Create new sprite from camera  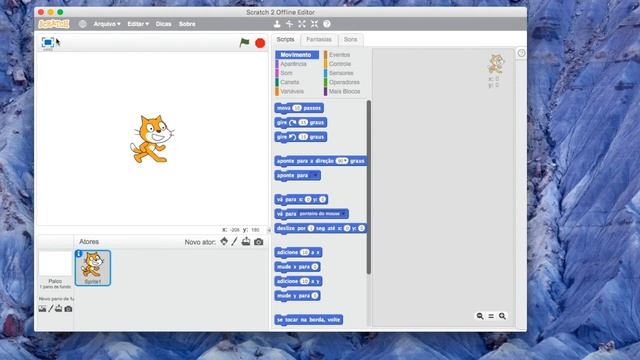pos(258,242)
